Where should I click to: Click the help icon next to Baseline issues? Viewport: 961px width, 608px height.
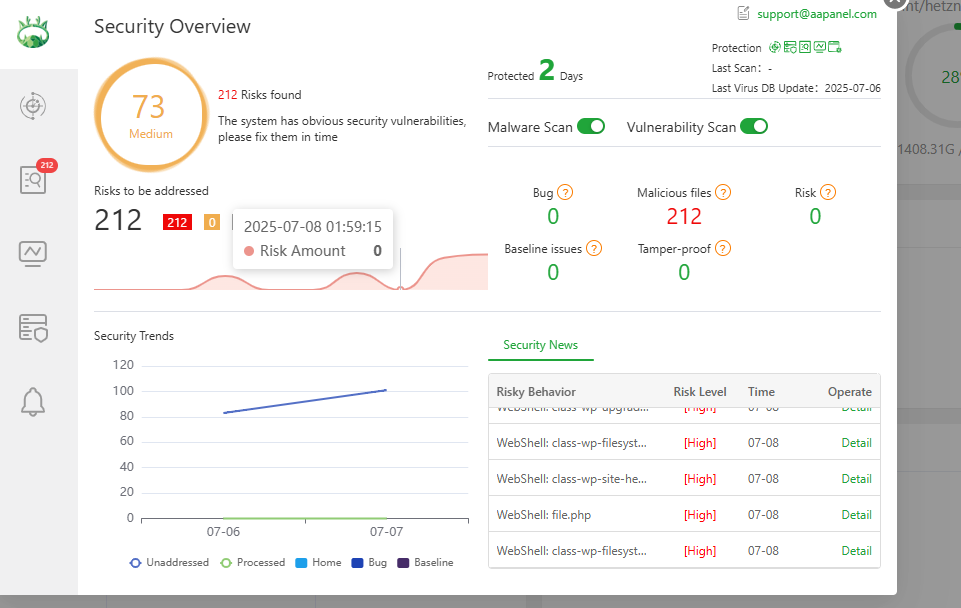pos(594,249)
